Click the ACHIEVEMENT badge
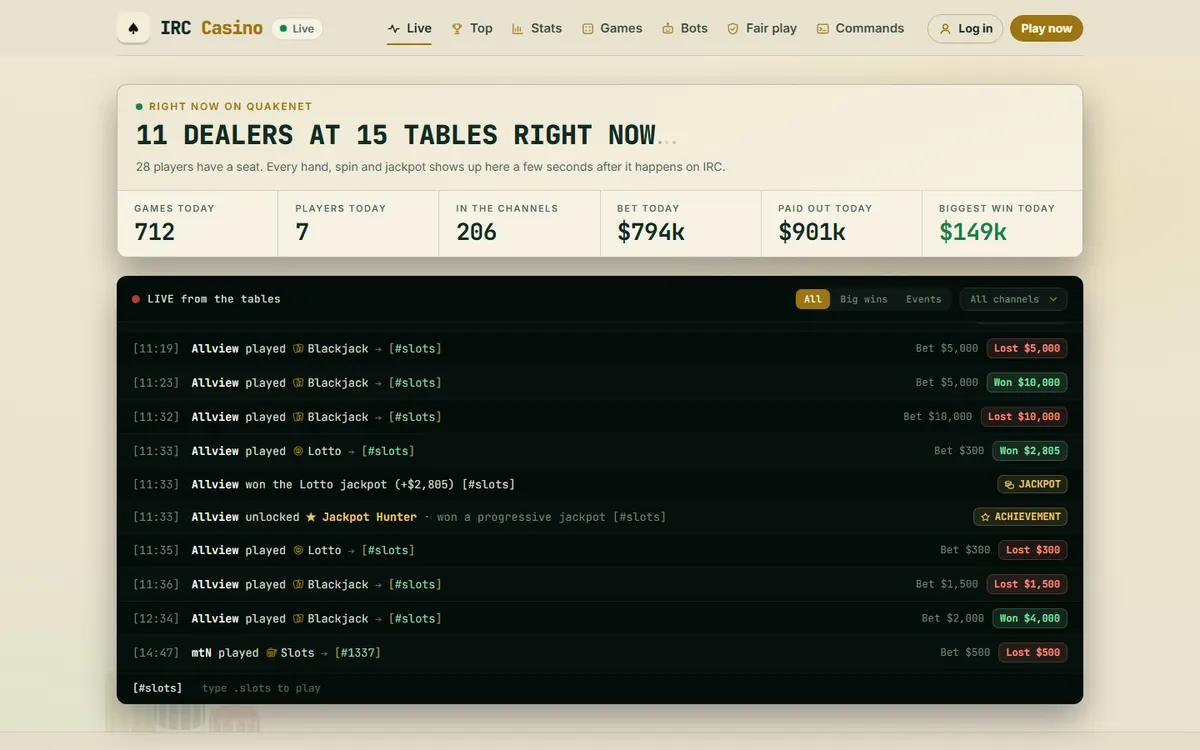The width and height of the screenshot is (1200, 750). [x=1020, y=517]
